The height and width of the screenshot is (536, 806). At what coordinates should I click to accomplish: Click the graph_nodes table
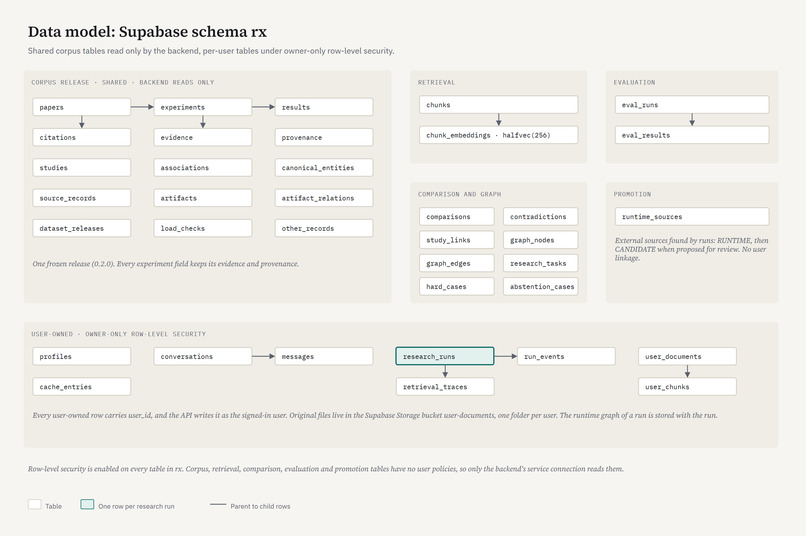(540, 239)
